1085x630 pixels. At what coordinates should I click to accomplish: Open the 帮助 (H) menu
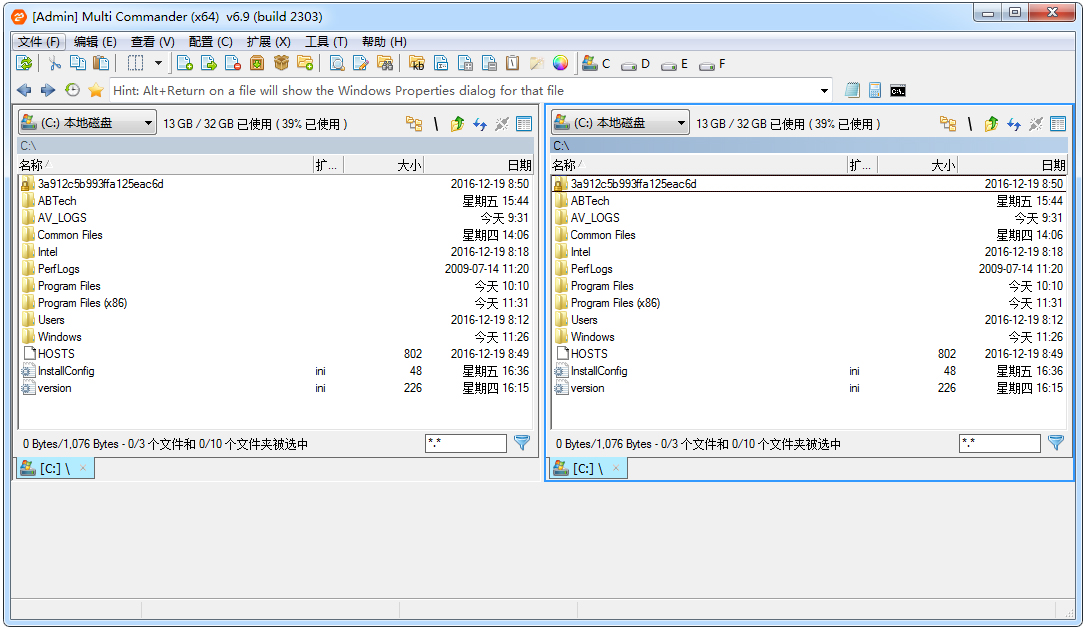click(x=384, y=42)
